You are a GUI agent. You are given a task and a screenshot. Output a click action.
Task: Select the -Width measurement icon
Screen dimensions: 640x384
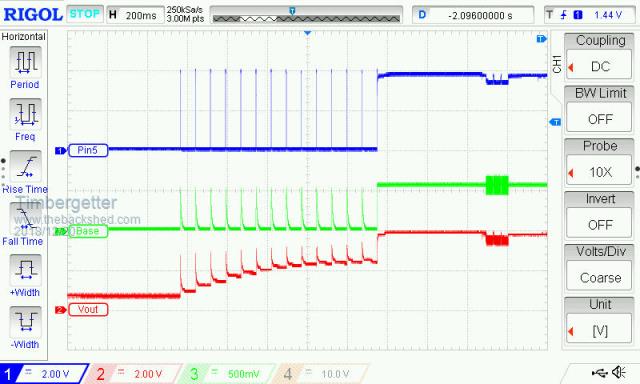(25, 321)
